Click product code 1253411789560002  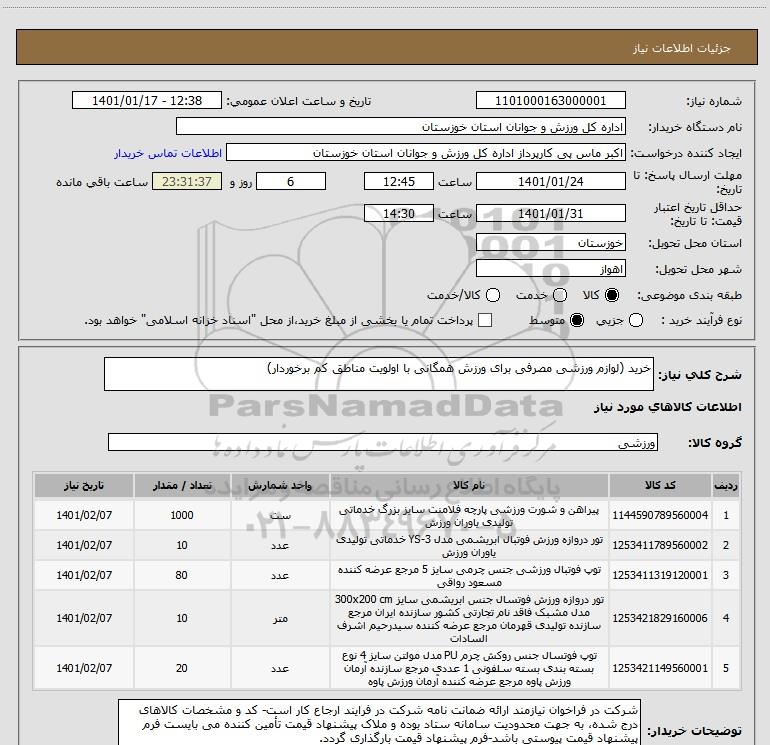[x=660, y=545]
